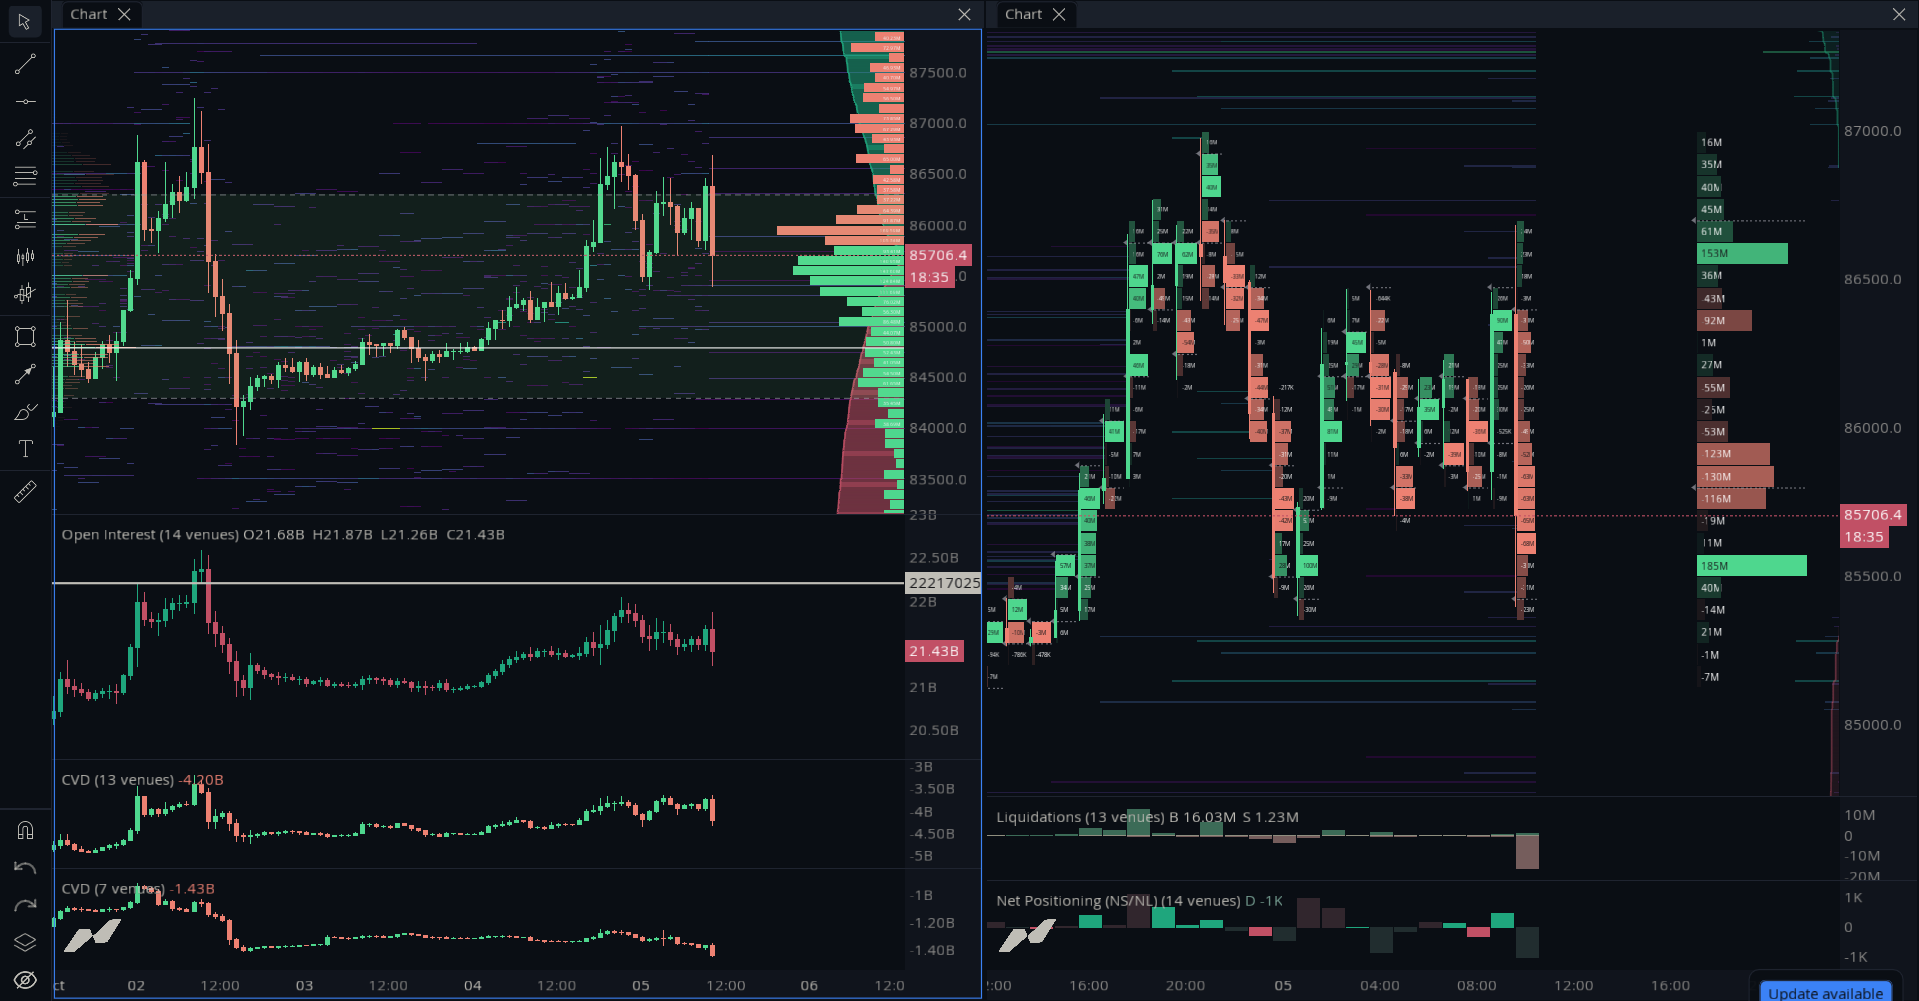
Task: Click the Open Interest (14 venues) indicator label
Action: point(150,535)
